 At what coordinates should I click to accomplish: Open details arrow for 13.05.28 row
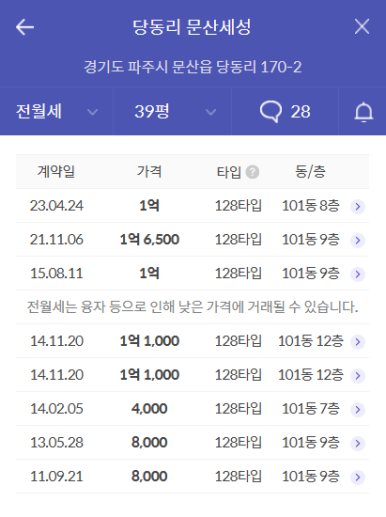358,443
